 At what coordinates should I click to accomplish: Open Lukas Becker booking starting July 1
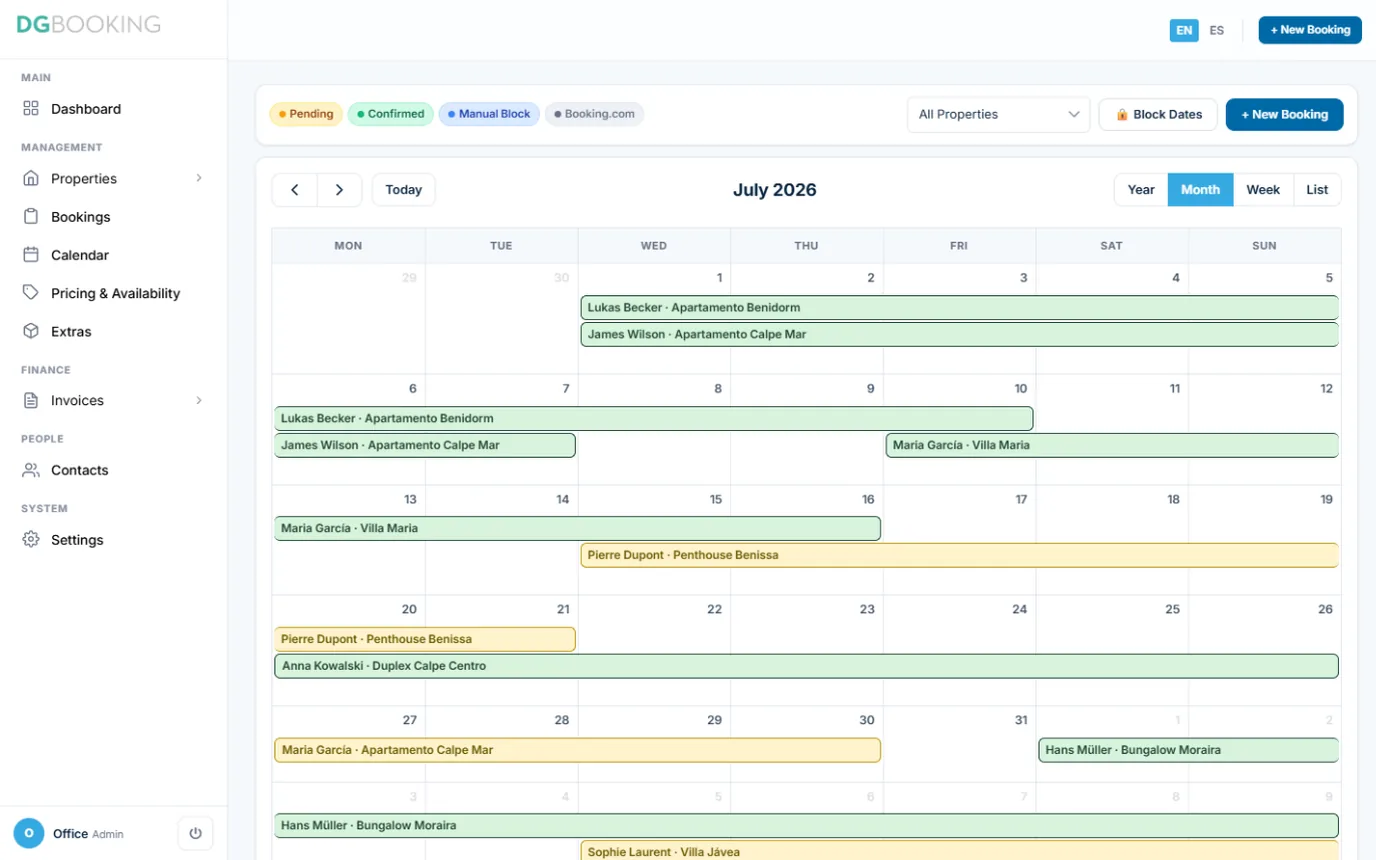[960, 308]
